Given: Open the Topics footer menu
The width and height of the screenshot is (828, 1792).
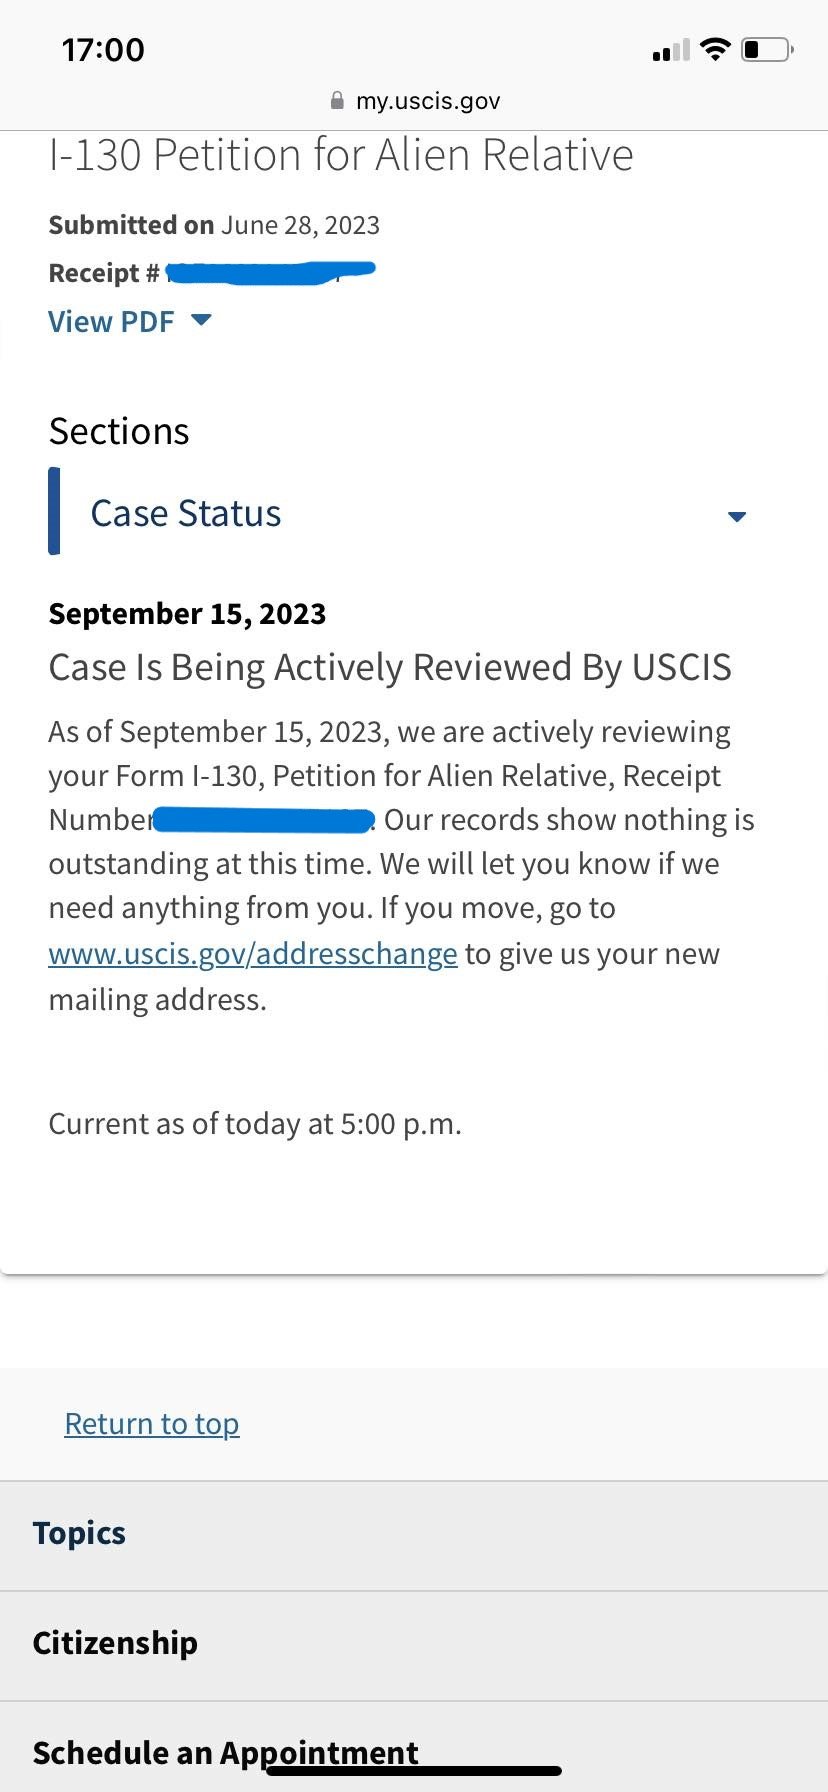Looking at the screenshot, I should pyautogui.click(x=414, y=1534).
